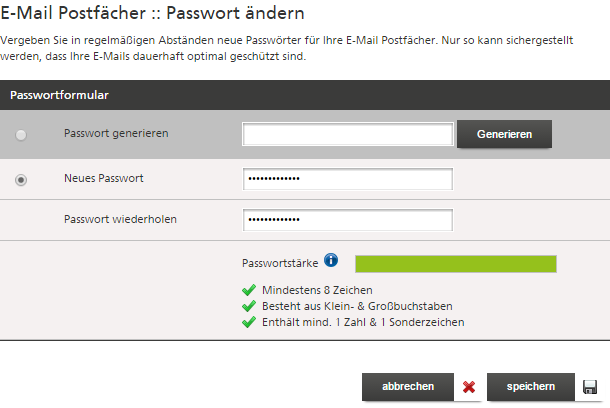610x408 pixels.
Task: Click green checkmark for Mindestens 8 Zeichen
Action: (x=249, y=290)
